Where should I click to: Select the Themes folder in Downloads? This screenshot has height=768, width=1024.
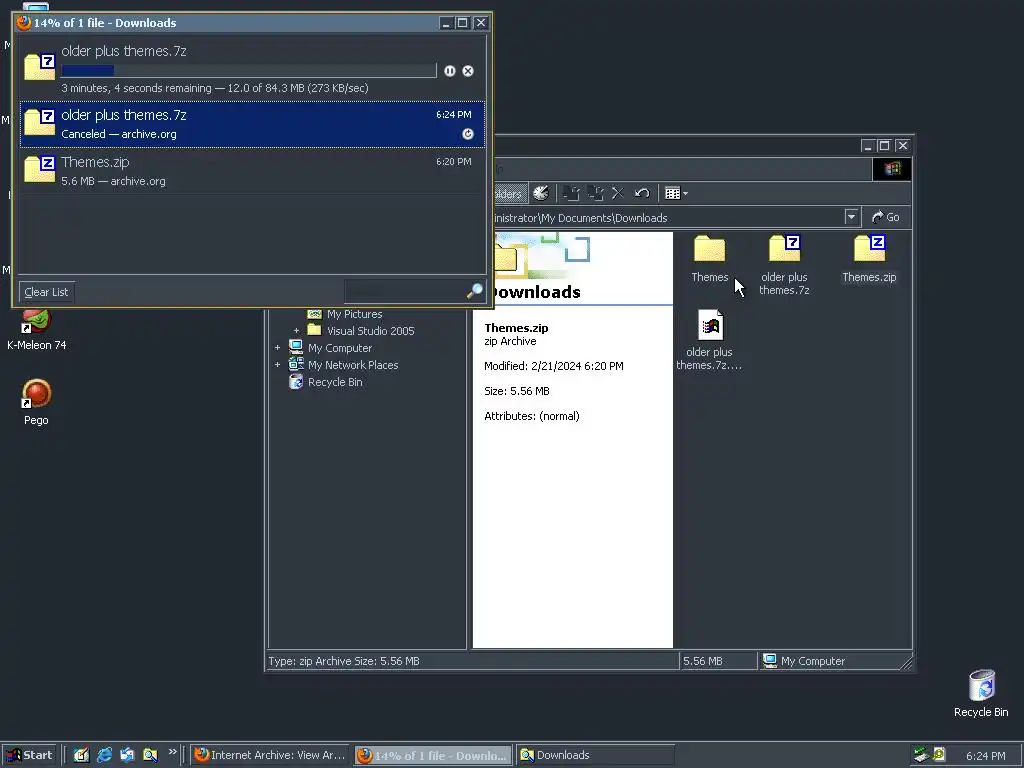click(x=709, y=259)
